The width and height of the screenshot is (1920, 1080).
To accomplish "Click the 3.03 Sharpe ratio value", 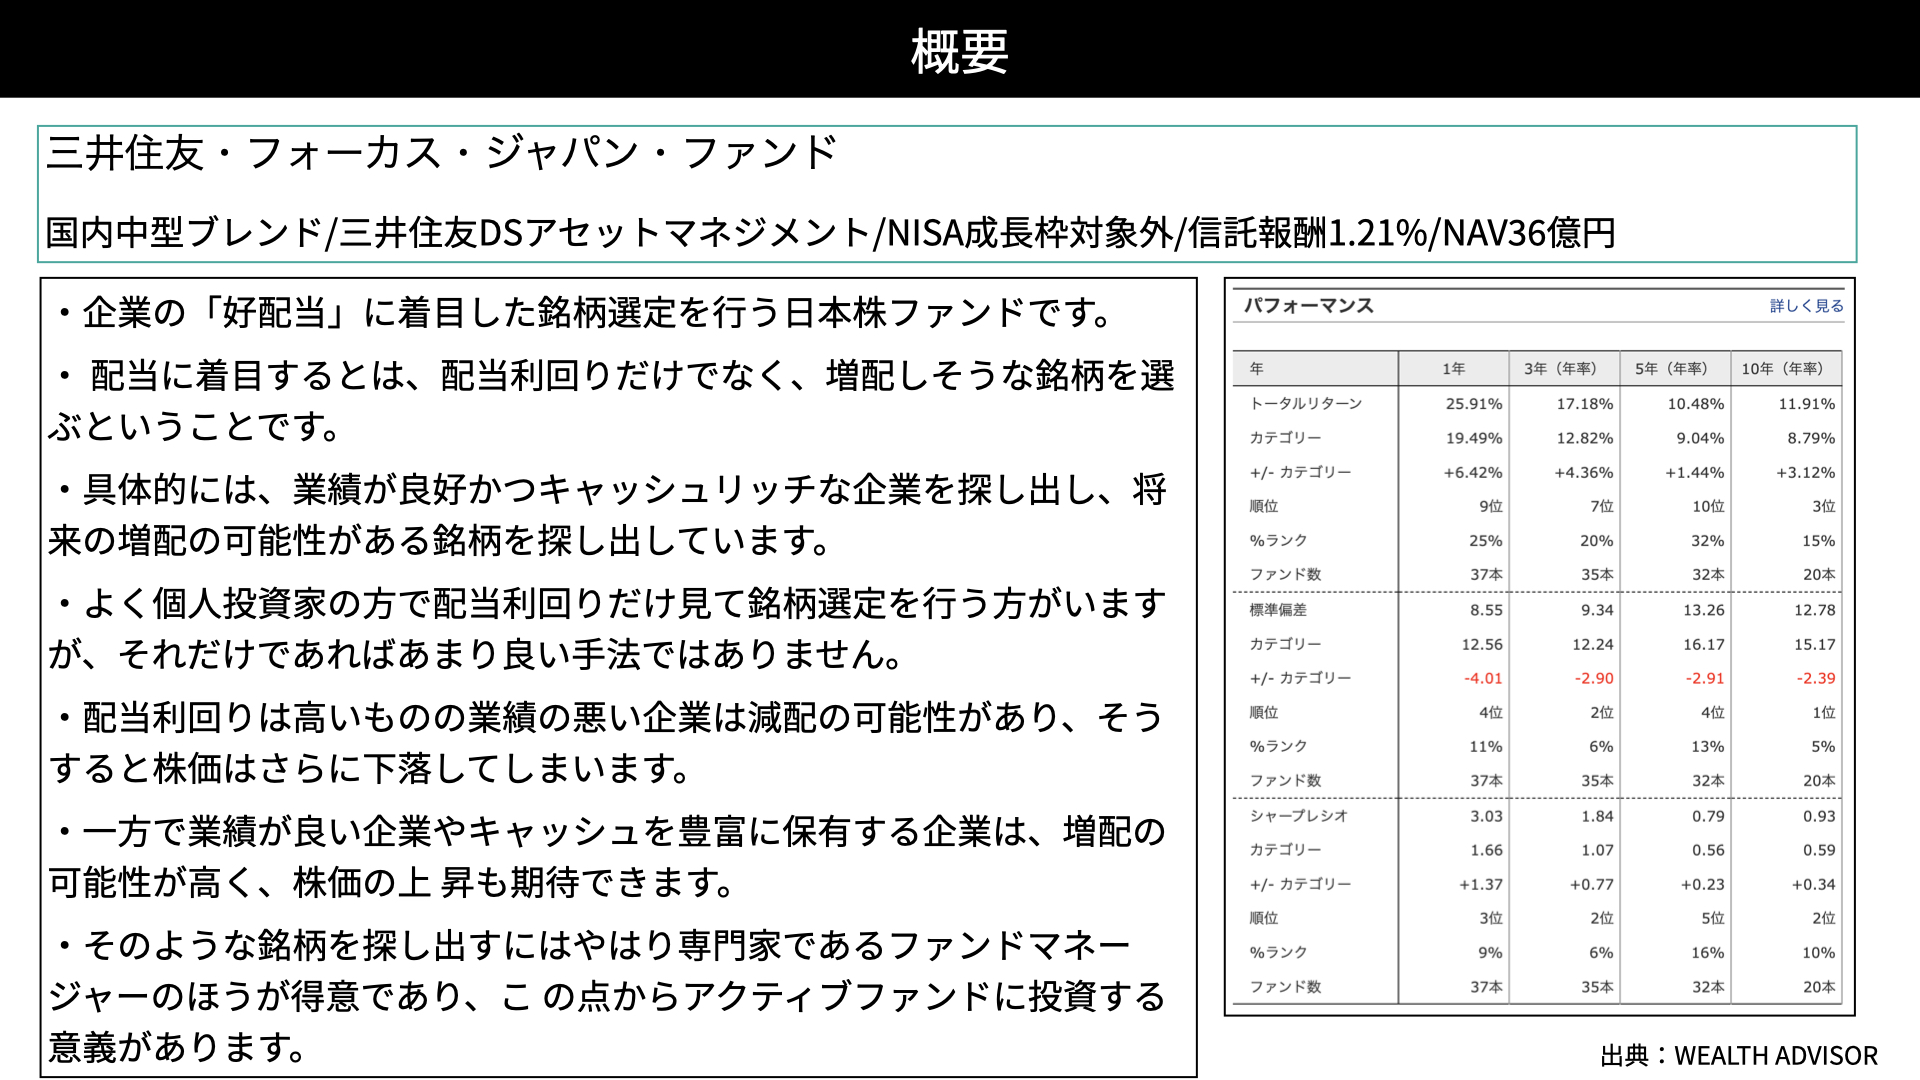I will 1487,816.
